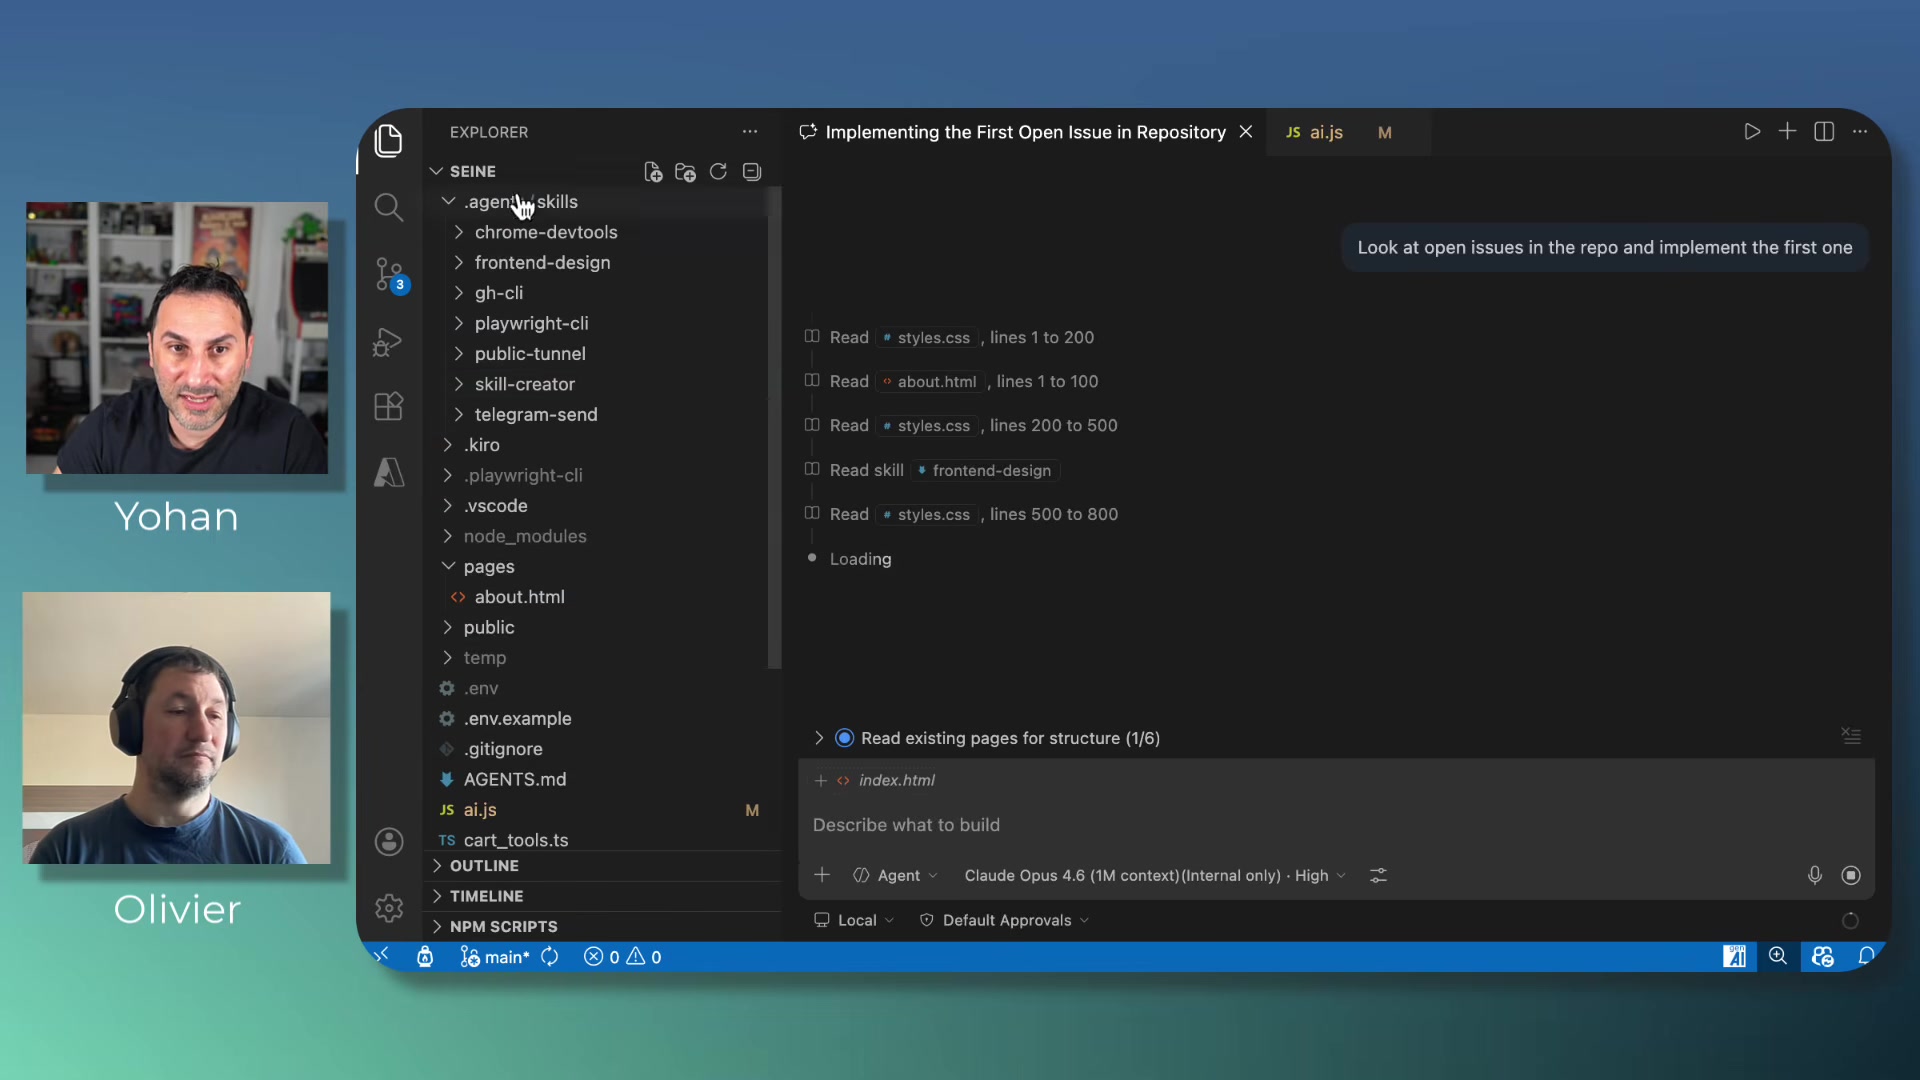This screenshot has height=1080, width=1920.
Task: Select the radio button for Read existing pages
Action: click(x=844, y=738)
